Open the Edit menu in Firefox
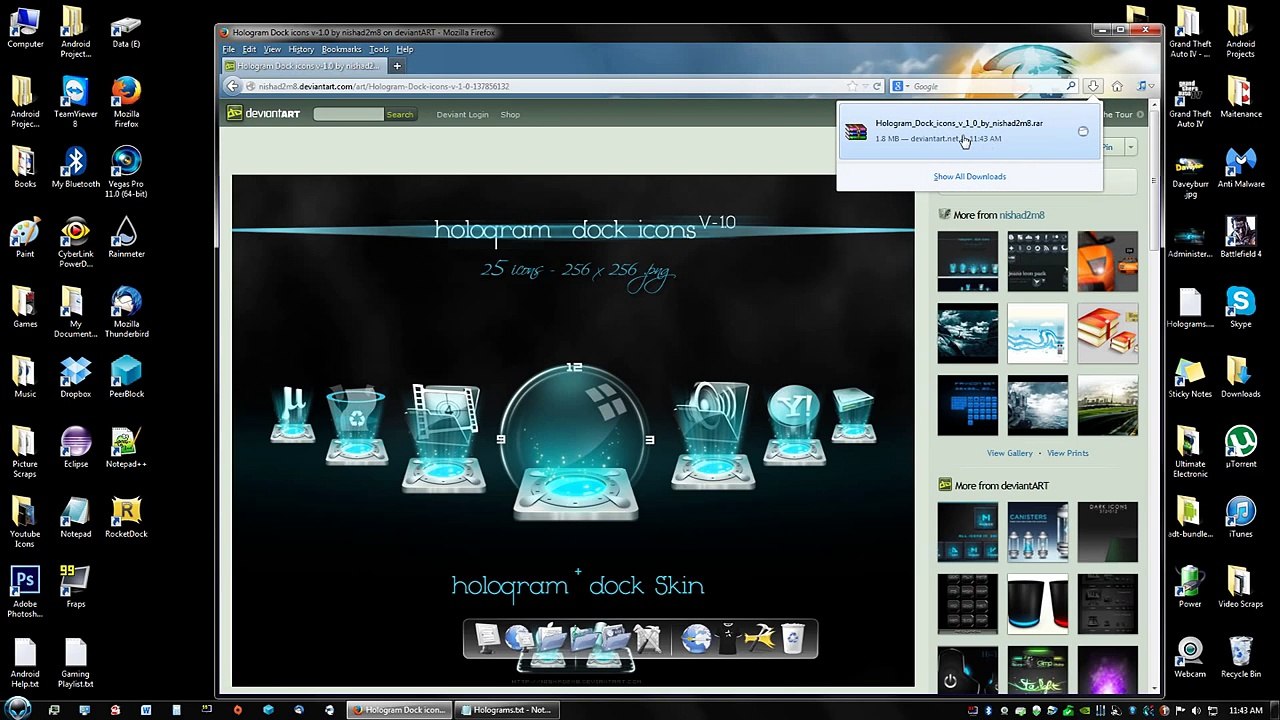 (x=249, y=49)
